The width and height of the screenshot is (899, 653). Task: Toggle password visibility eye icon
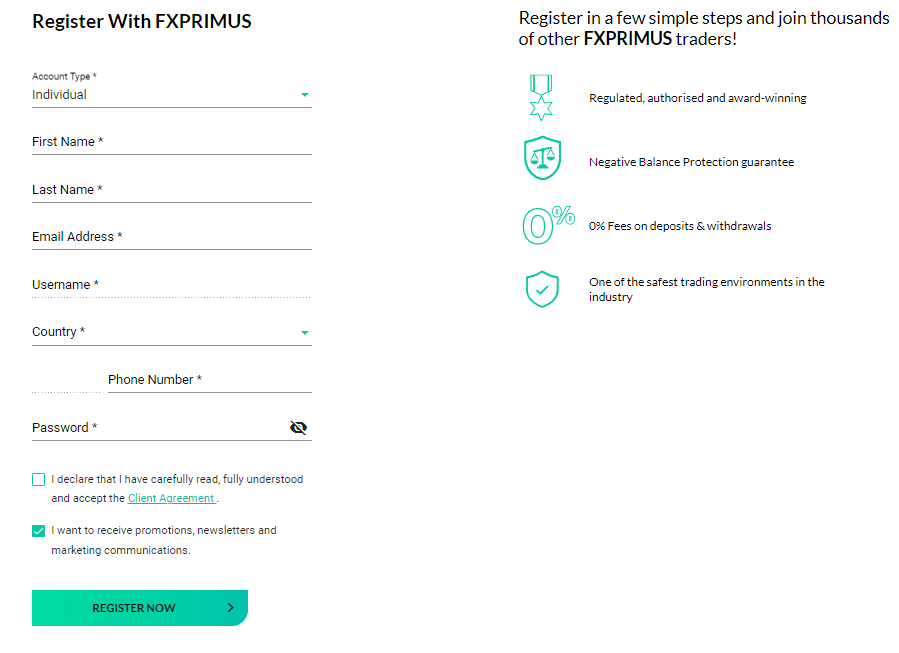pos(298,428)
